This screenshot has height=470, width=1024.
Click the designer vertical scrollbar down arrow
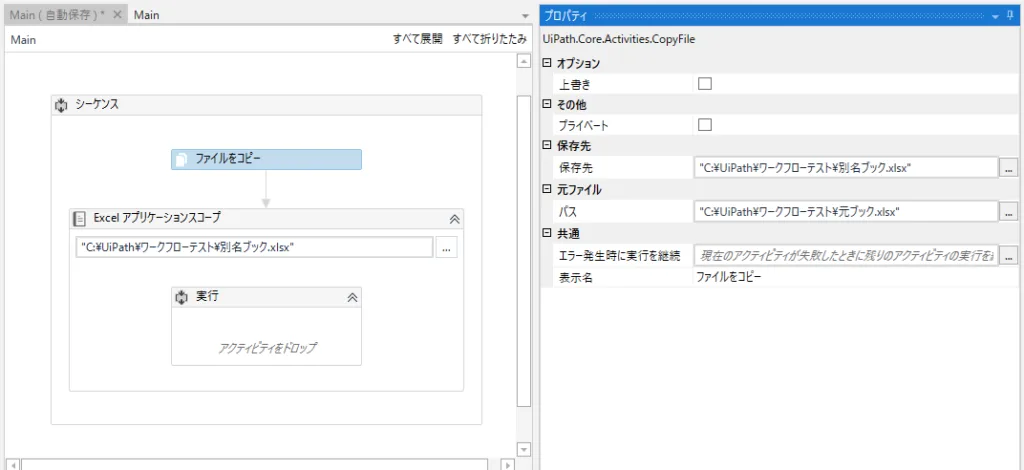(524, 449)
